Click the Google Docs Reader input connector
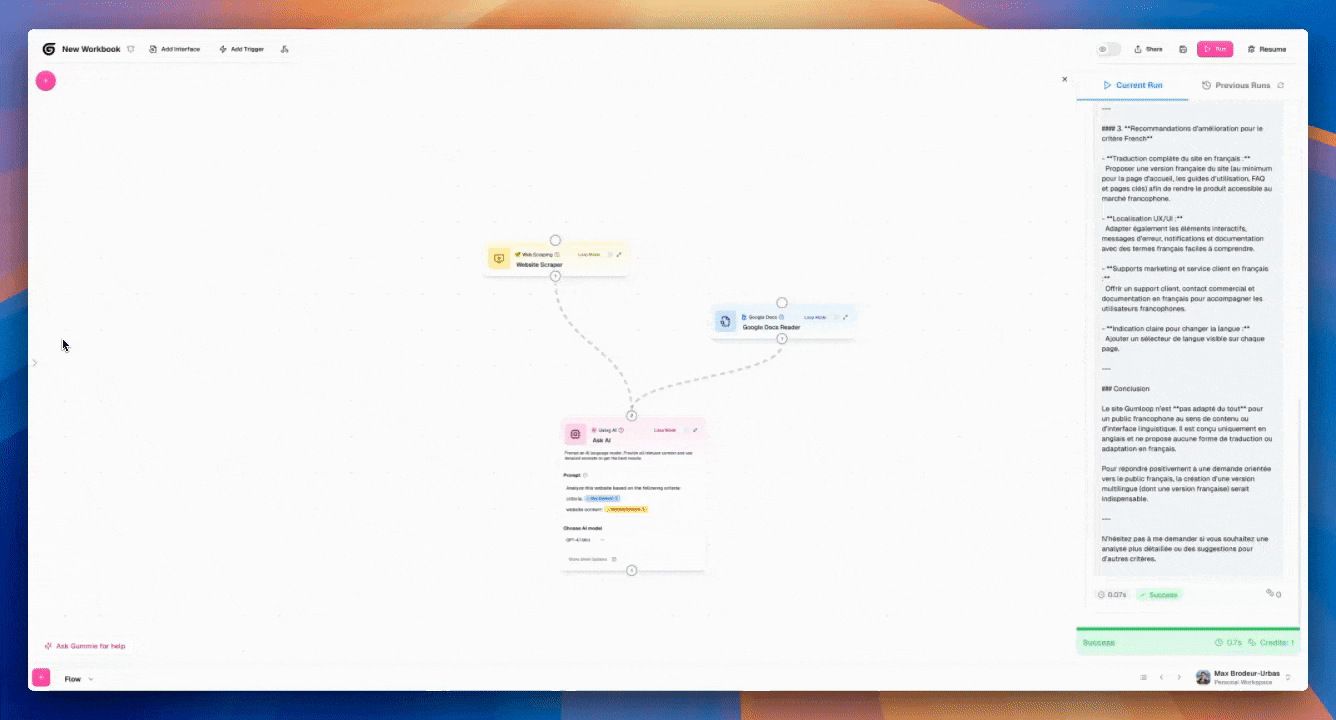 click(x=782, y=303)
